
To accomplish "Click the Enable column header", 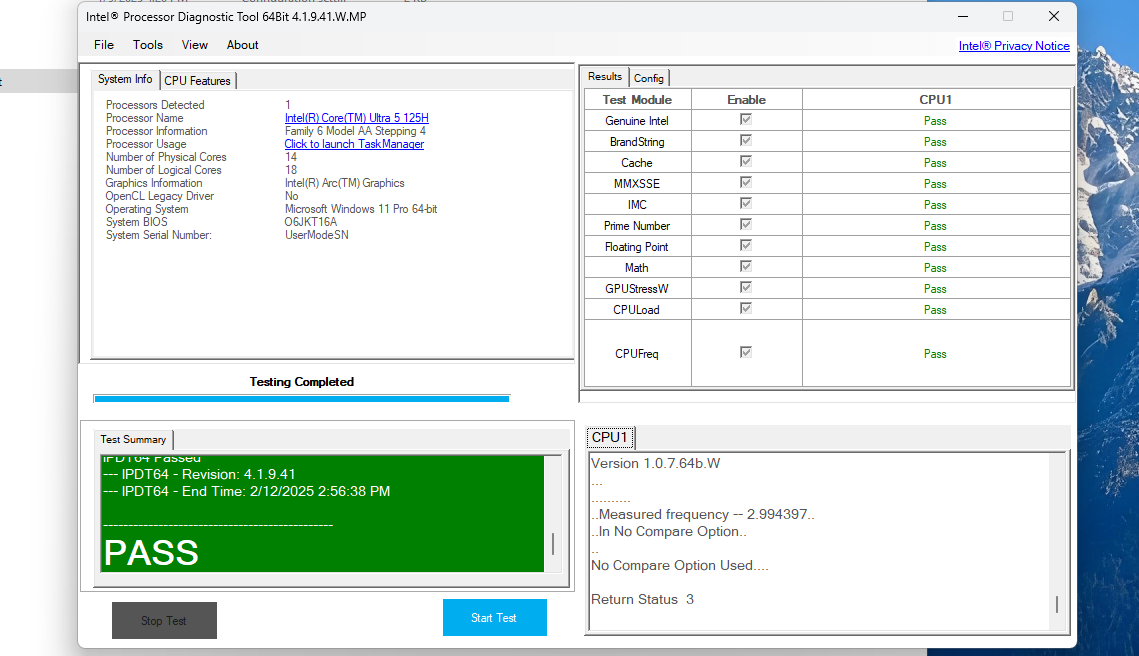I will point(747,100).
